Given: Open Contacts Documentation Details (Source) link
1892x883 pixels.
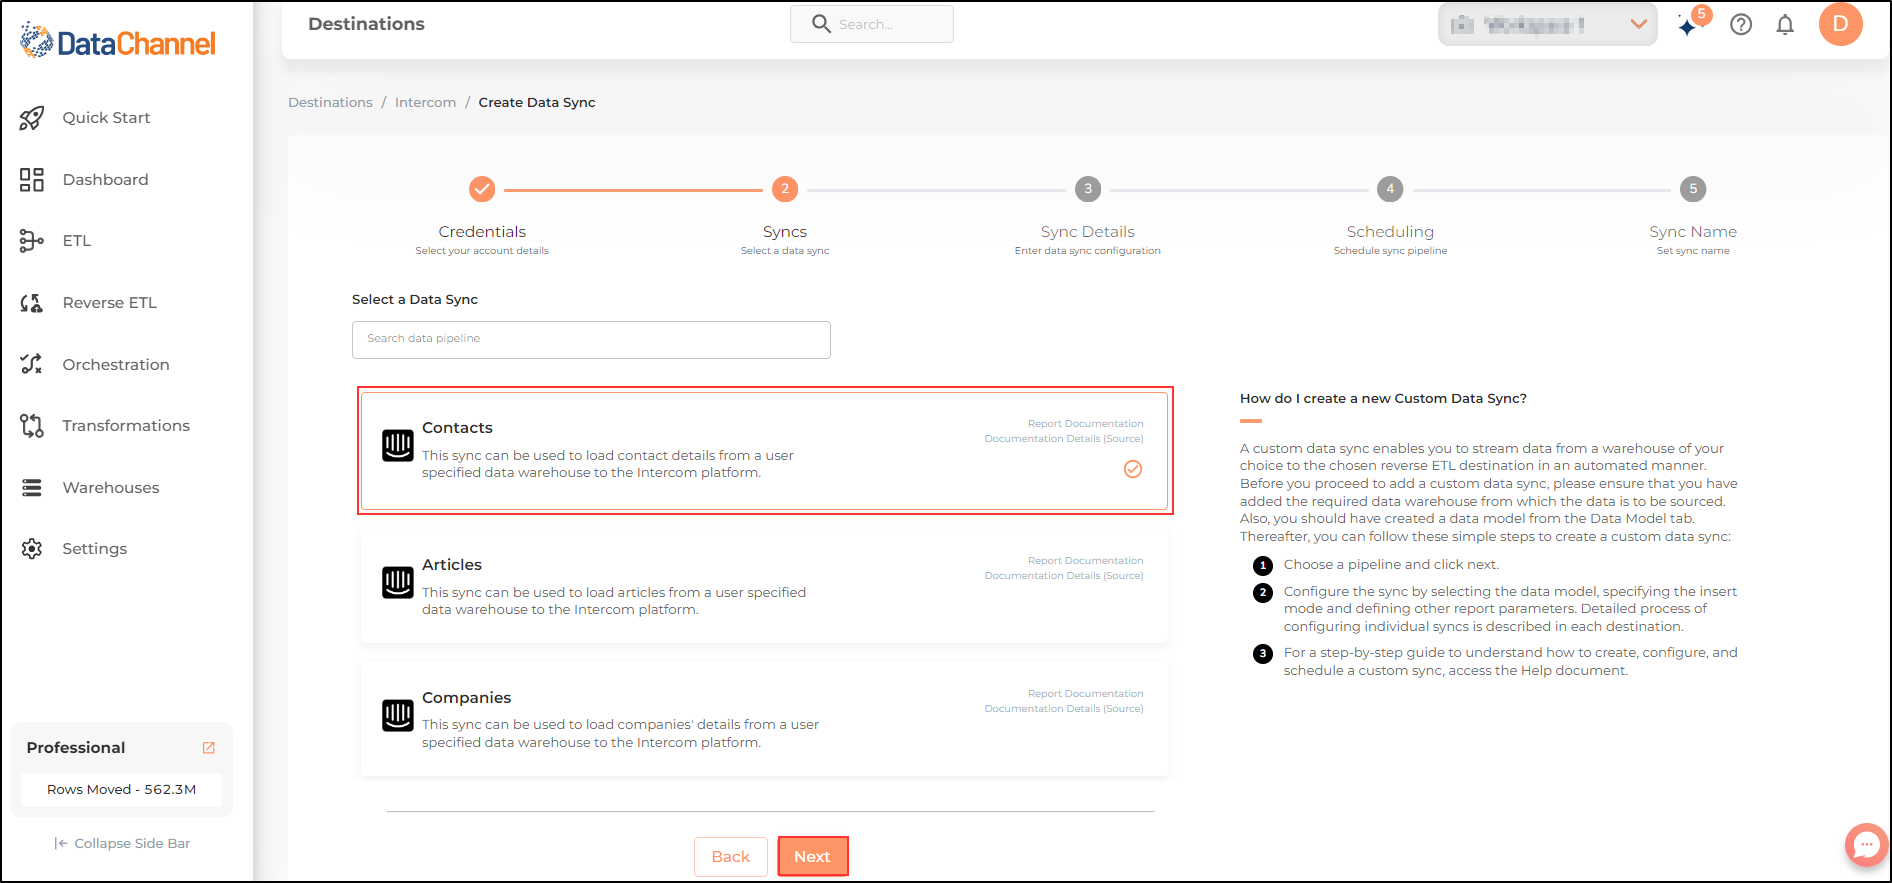Looking at the screenshot, I should click(x=1064, y=439).
